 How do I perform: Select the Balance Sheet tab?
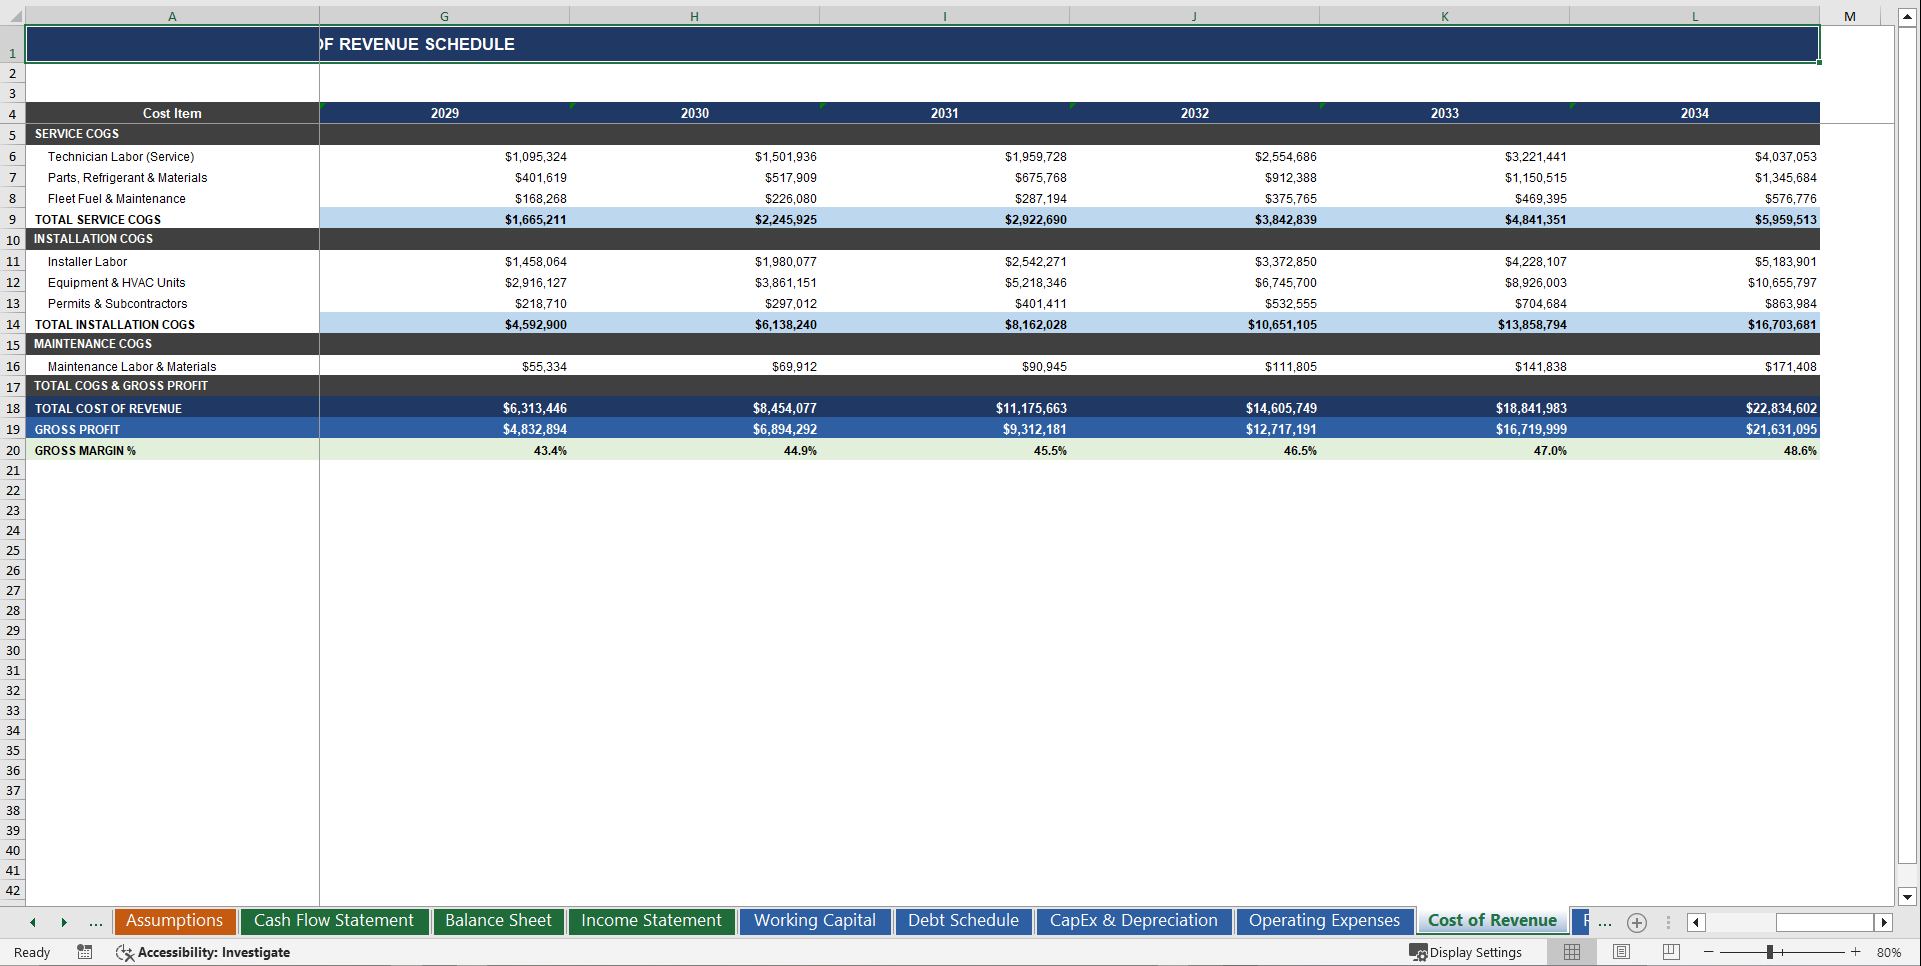coord(498,921)
